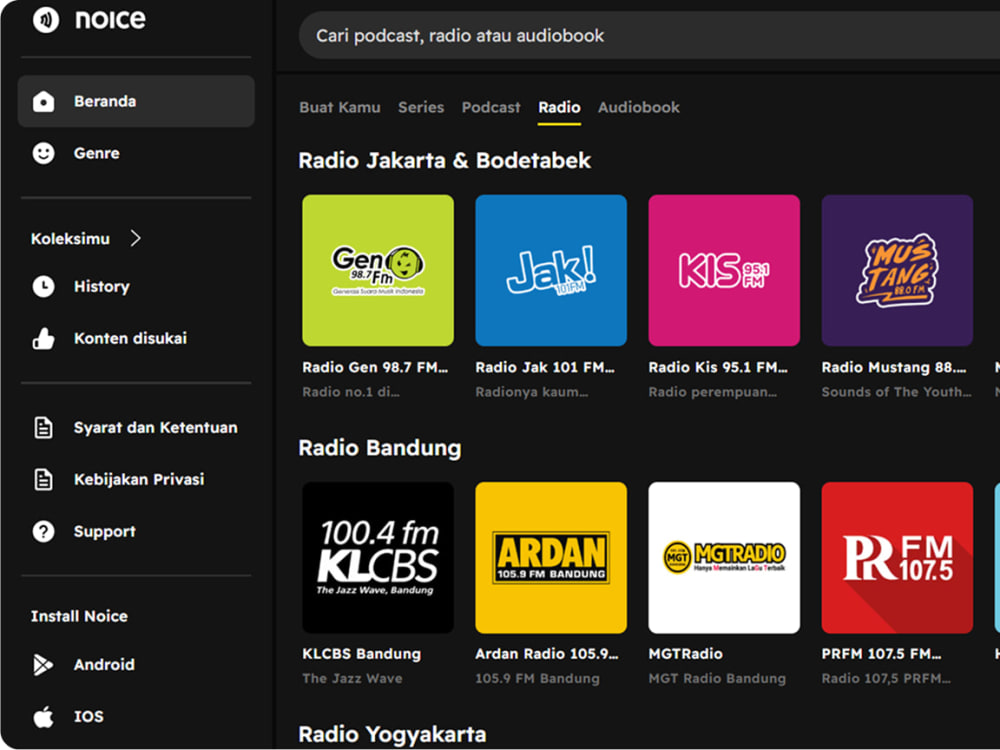Image resolution: width=1000 pixels, height=750 pixels.
Task: Click the Android install link
Action: pos(104,665)
